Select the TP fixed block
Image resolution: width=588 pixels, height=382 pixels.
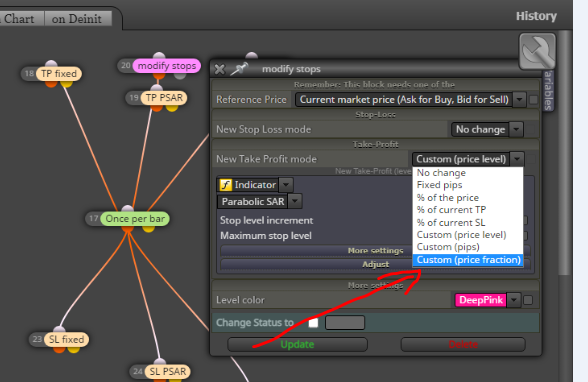[58, 73]
